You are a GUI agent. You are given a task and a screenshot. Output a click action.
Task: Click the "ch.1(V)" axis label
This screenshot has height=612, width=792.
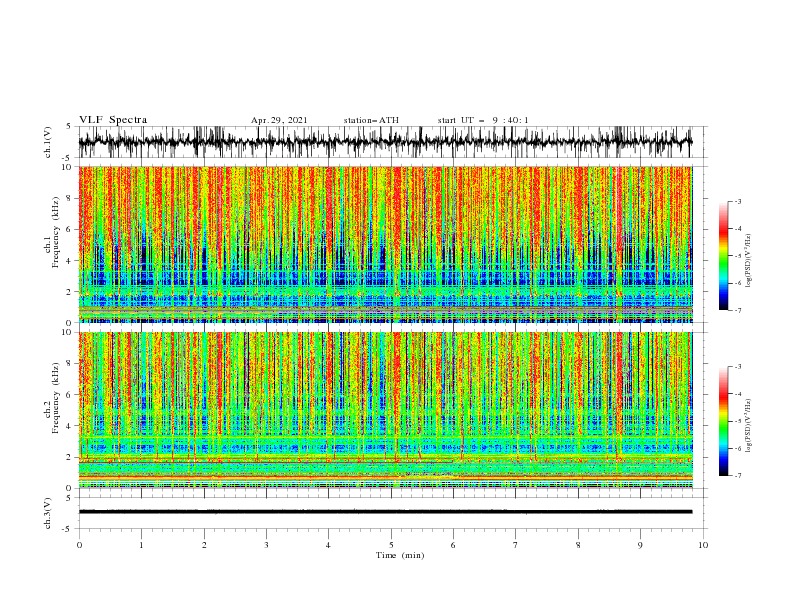[x=48, y=142]
